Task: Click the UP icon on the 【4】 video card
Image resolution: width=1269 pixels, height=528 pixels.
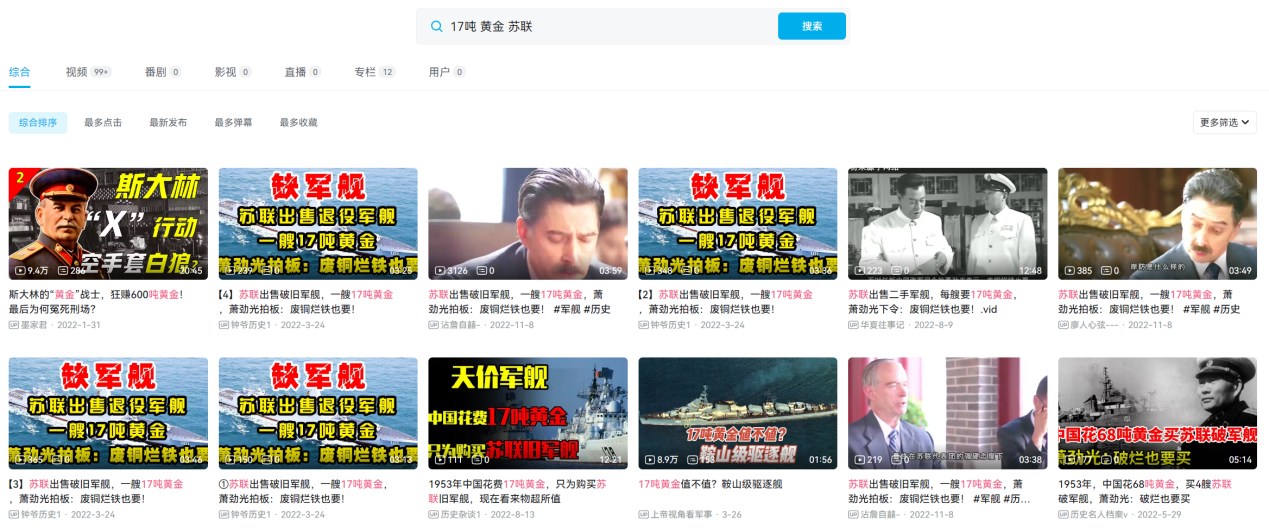Action: tap(224, 325)
